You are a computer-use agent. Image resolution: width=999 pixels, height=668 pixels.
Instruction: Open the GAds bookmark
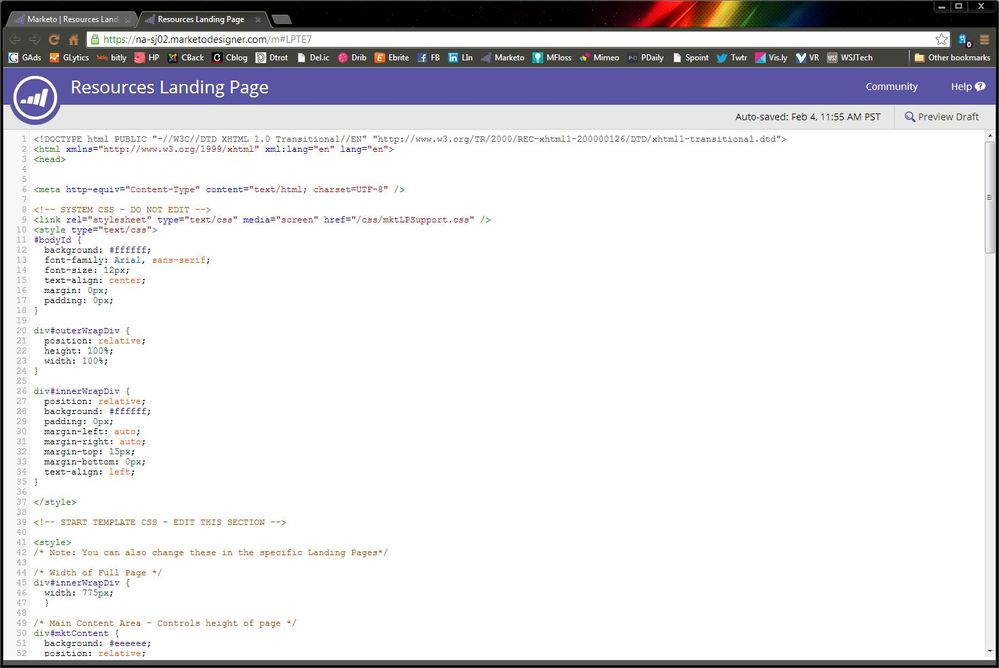point(25,58)
